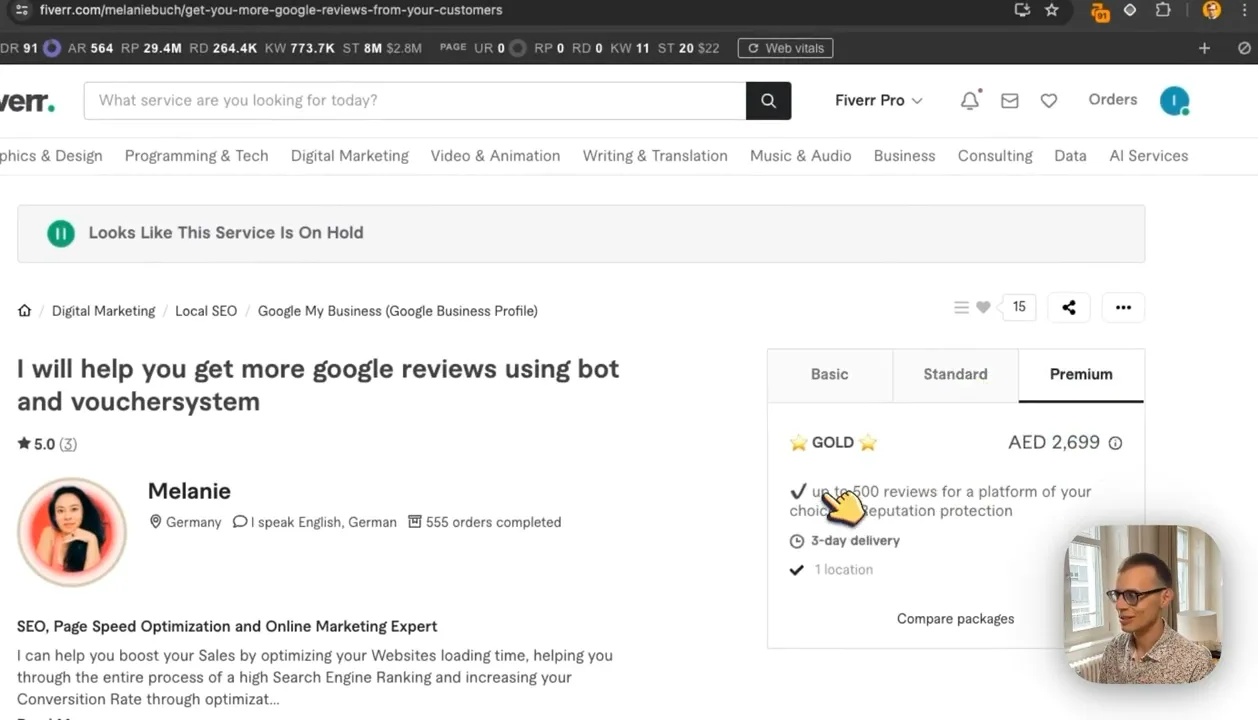Click the browser address bar URL
The image size is (1258, 720).
(271, 10)
